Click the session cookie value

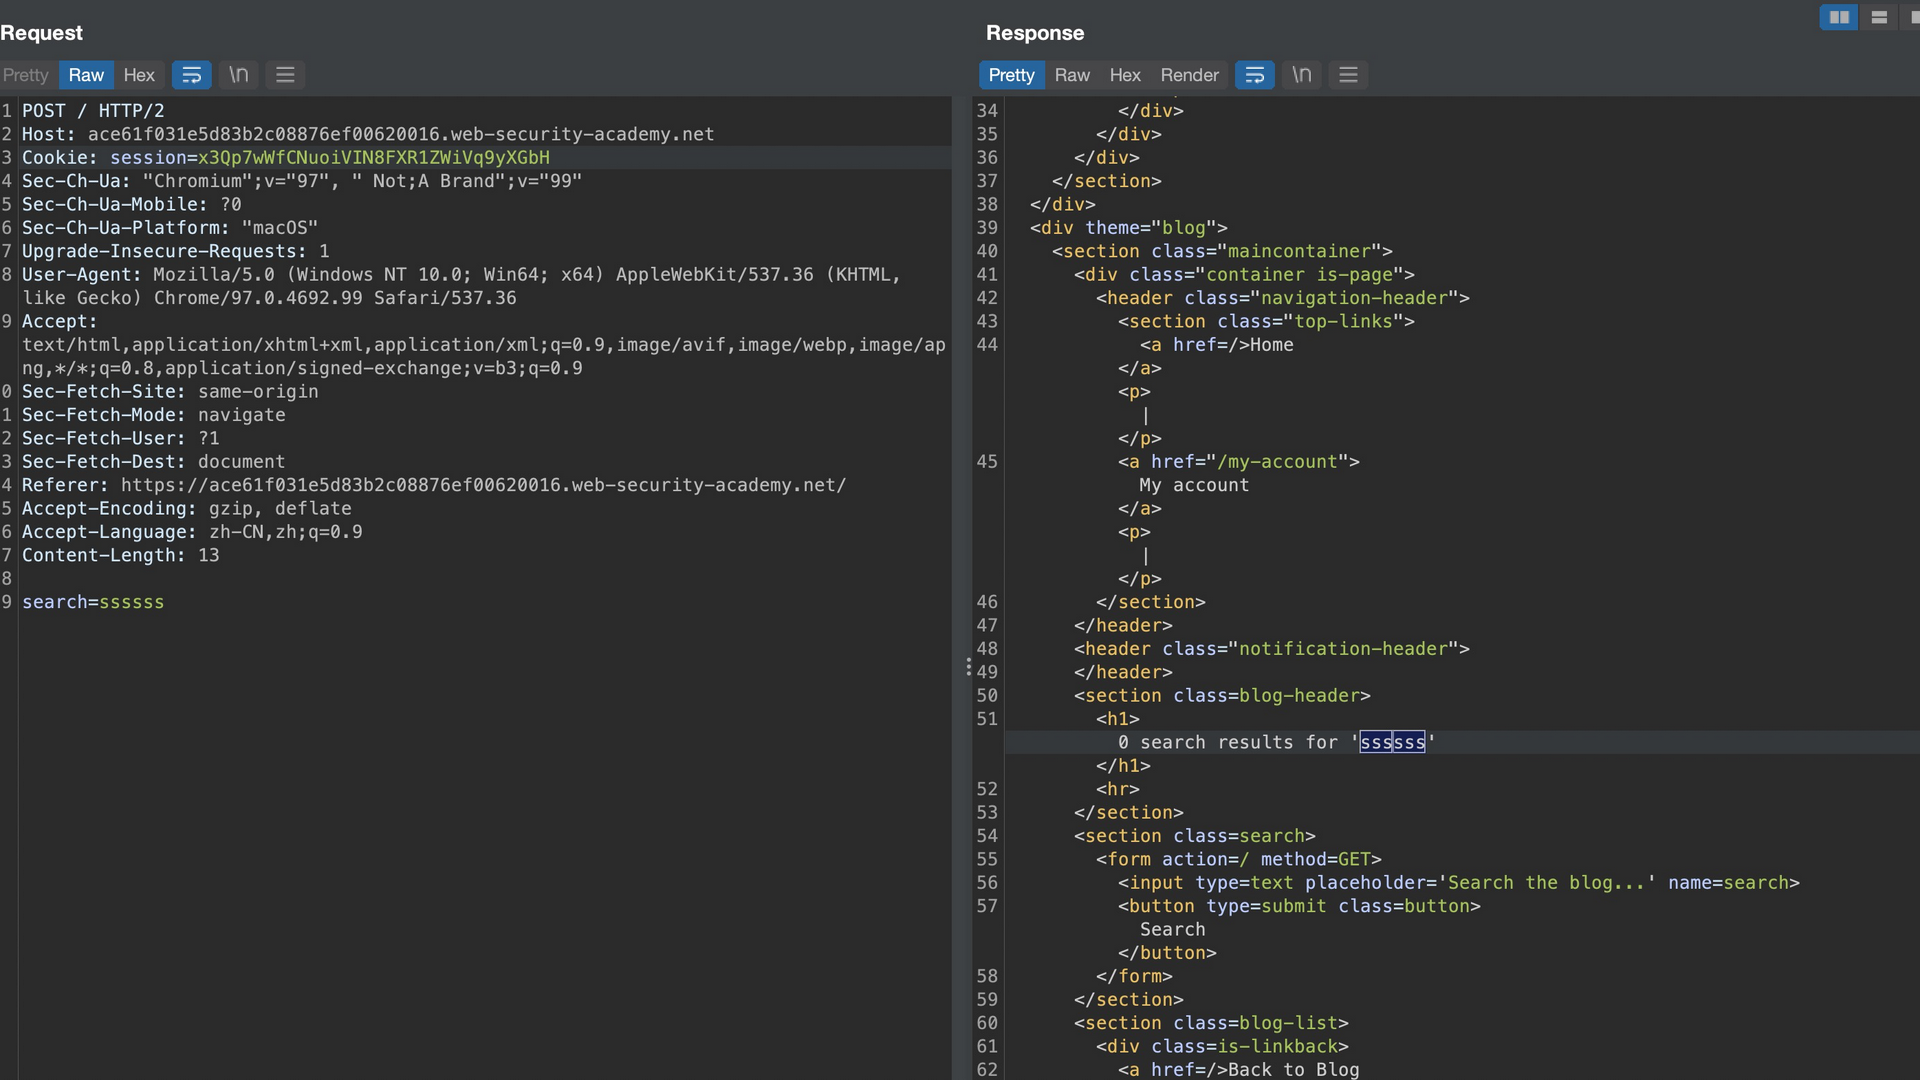coord(373,158)
